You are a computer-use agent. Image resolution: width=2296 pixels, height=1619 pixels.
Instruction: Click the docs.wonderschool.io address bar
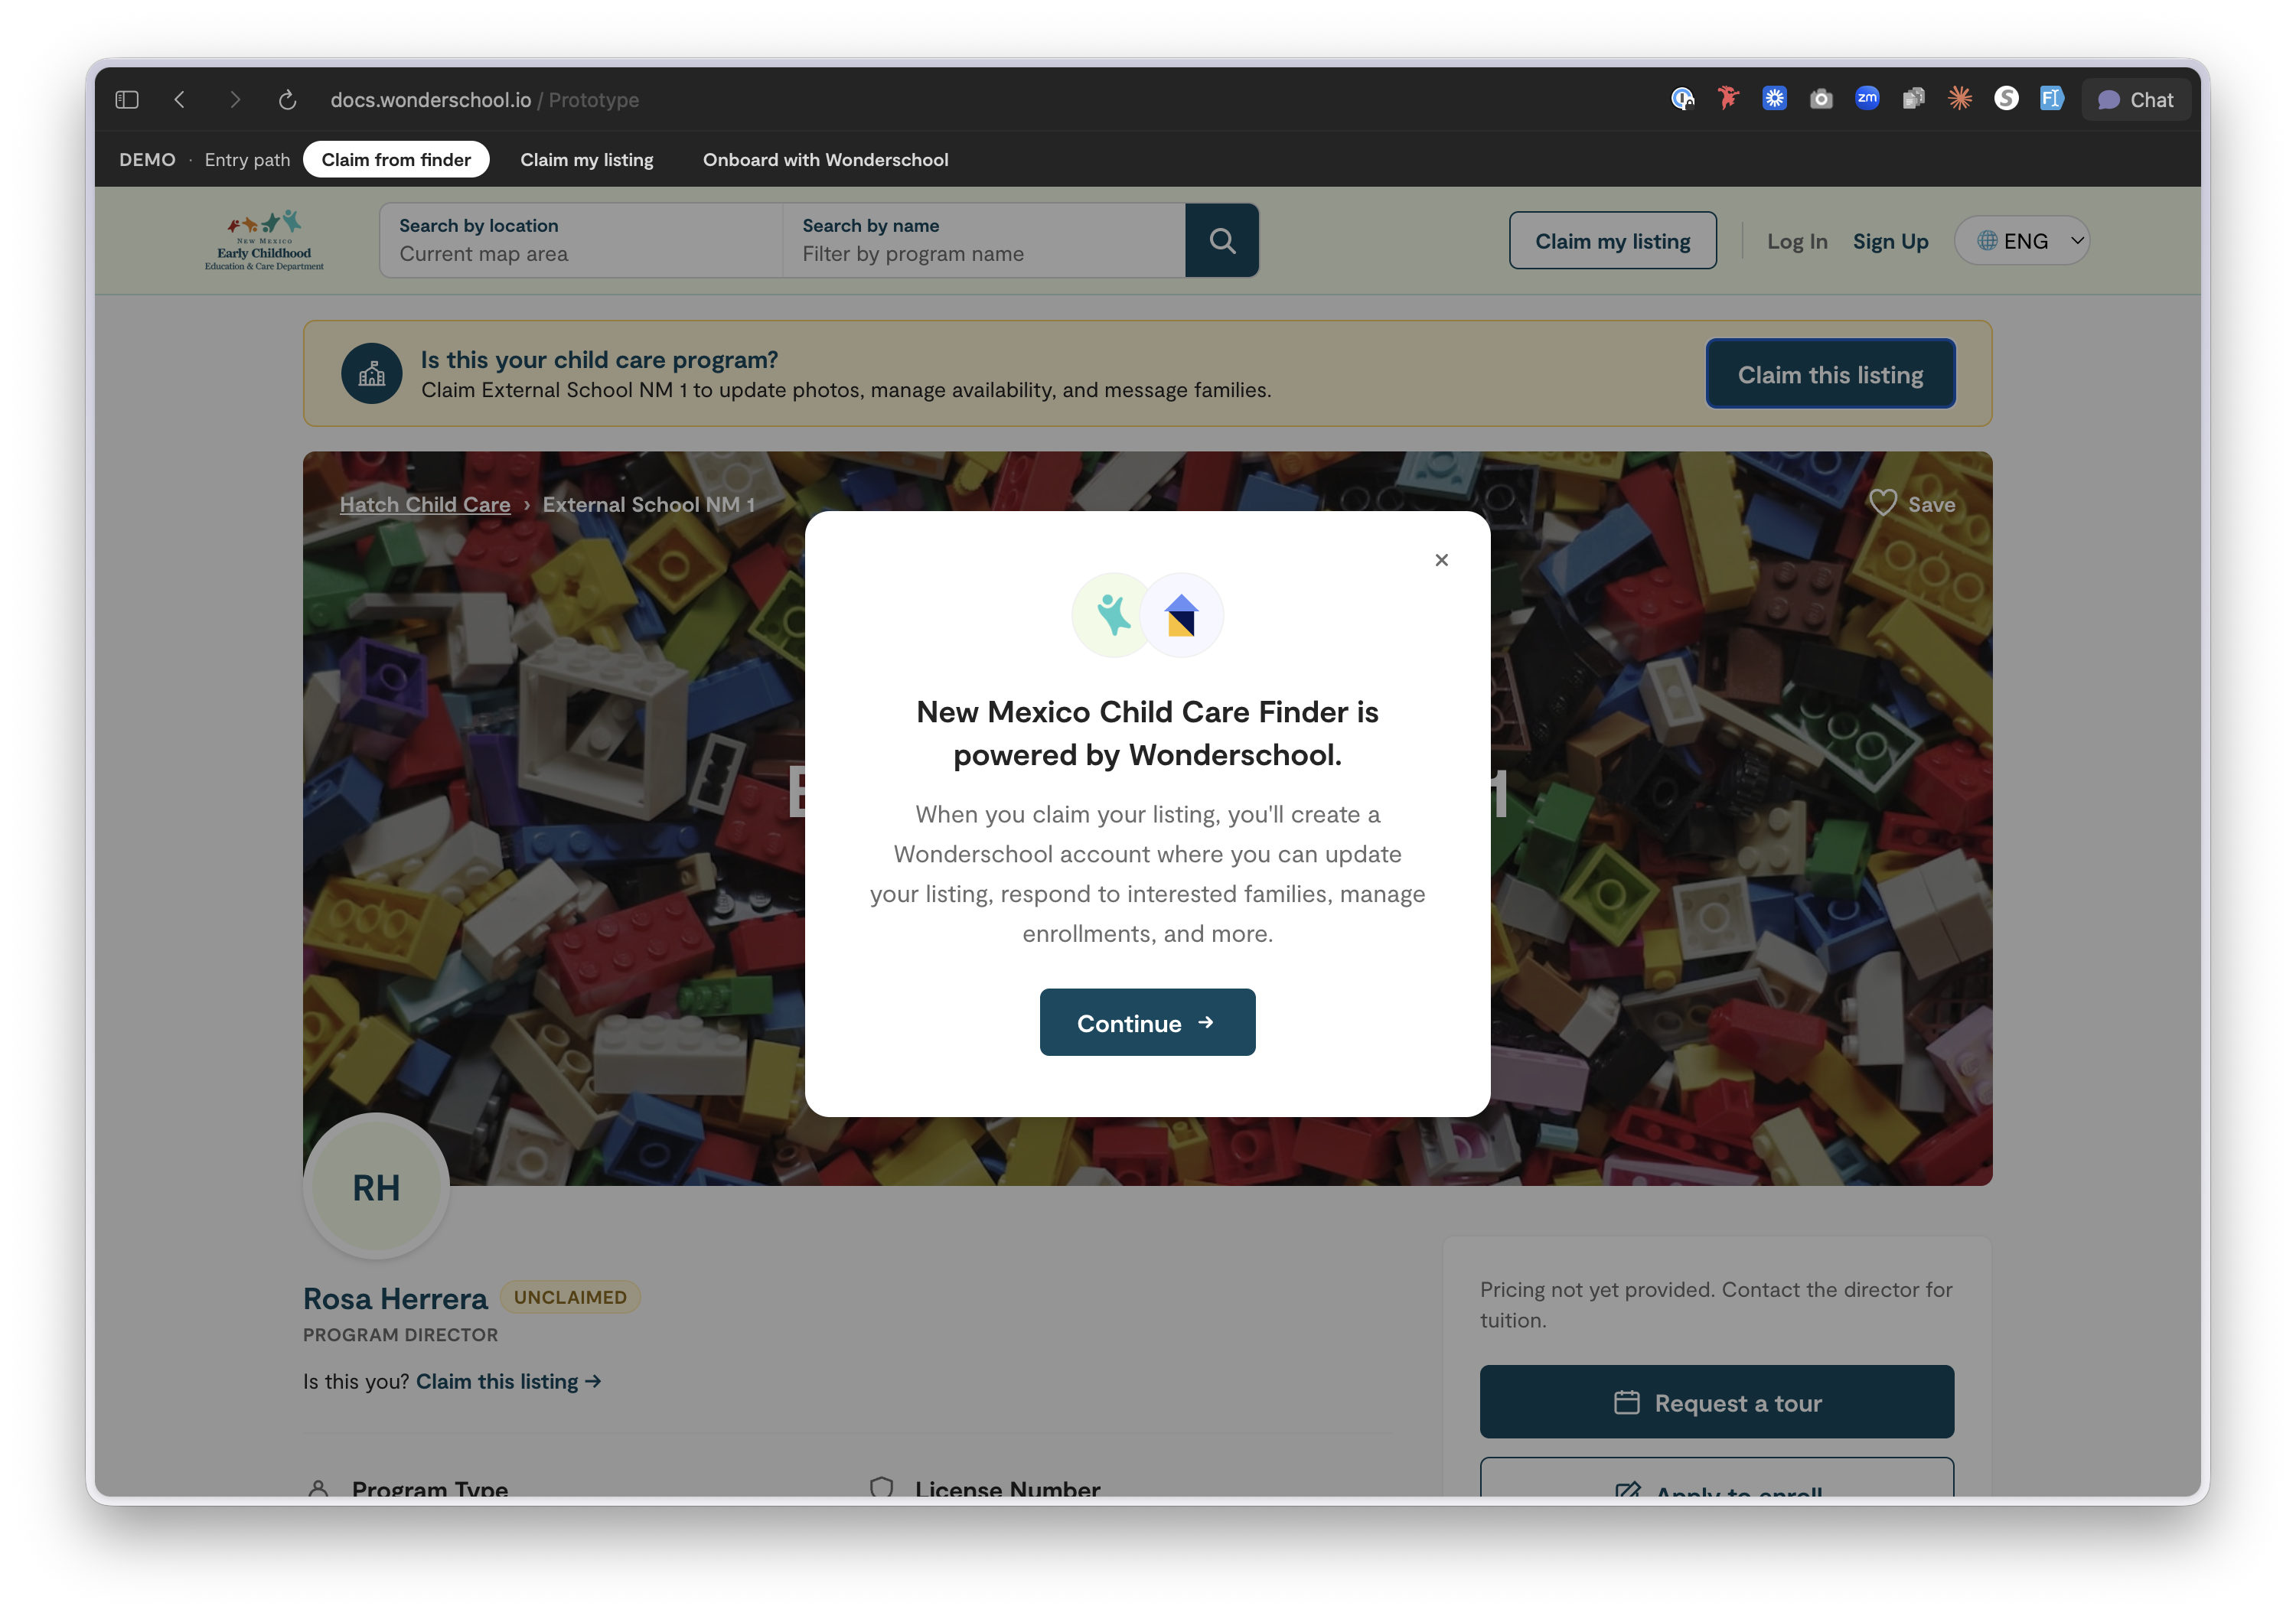point(485,99)
